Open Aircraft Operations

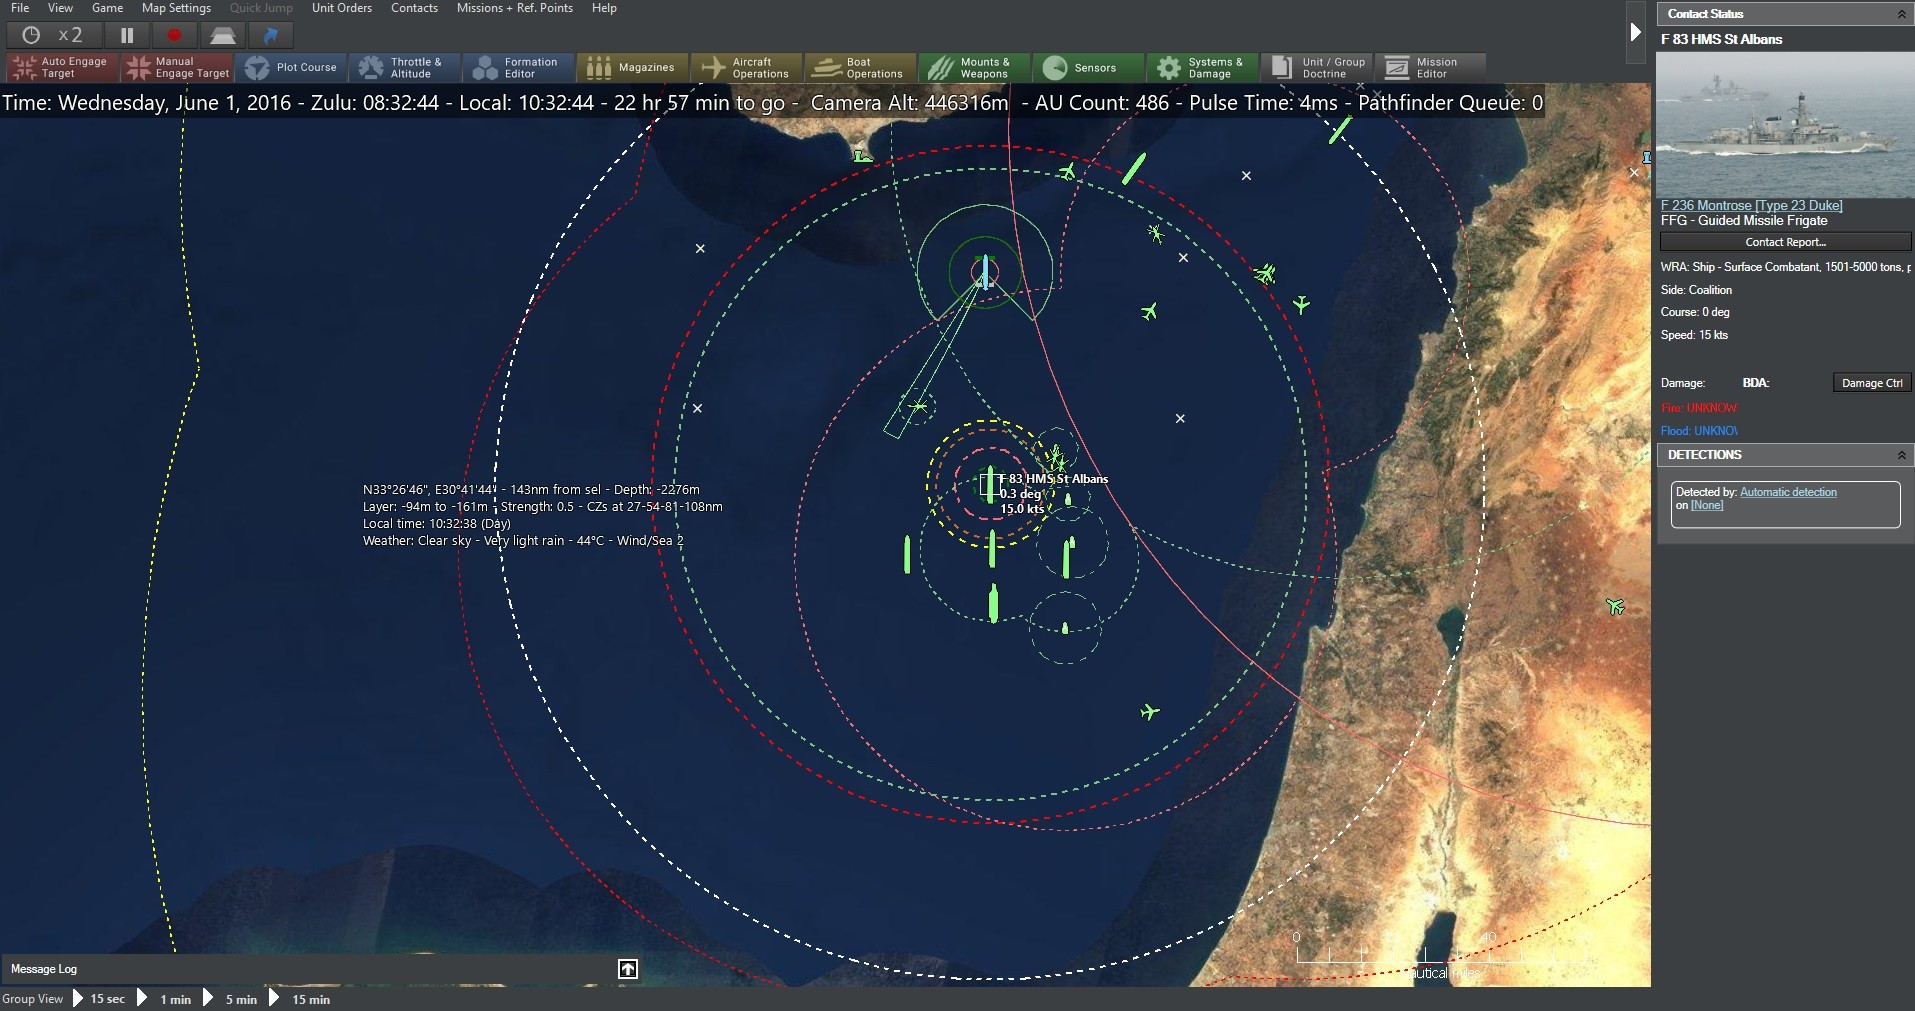click(745, 67)
